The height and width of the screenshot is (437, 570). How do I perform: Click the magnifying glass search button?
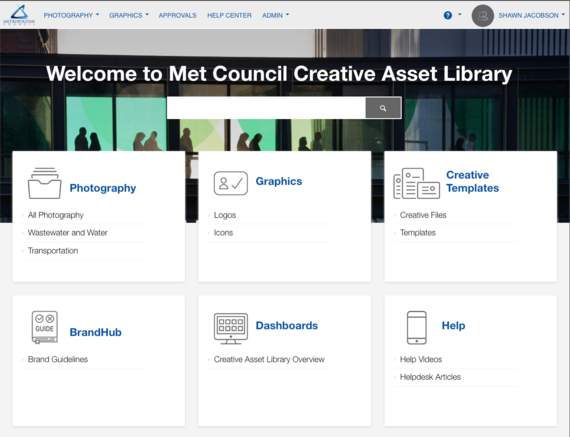click(x=383, y=108)
